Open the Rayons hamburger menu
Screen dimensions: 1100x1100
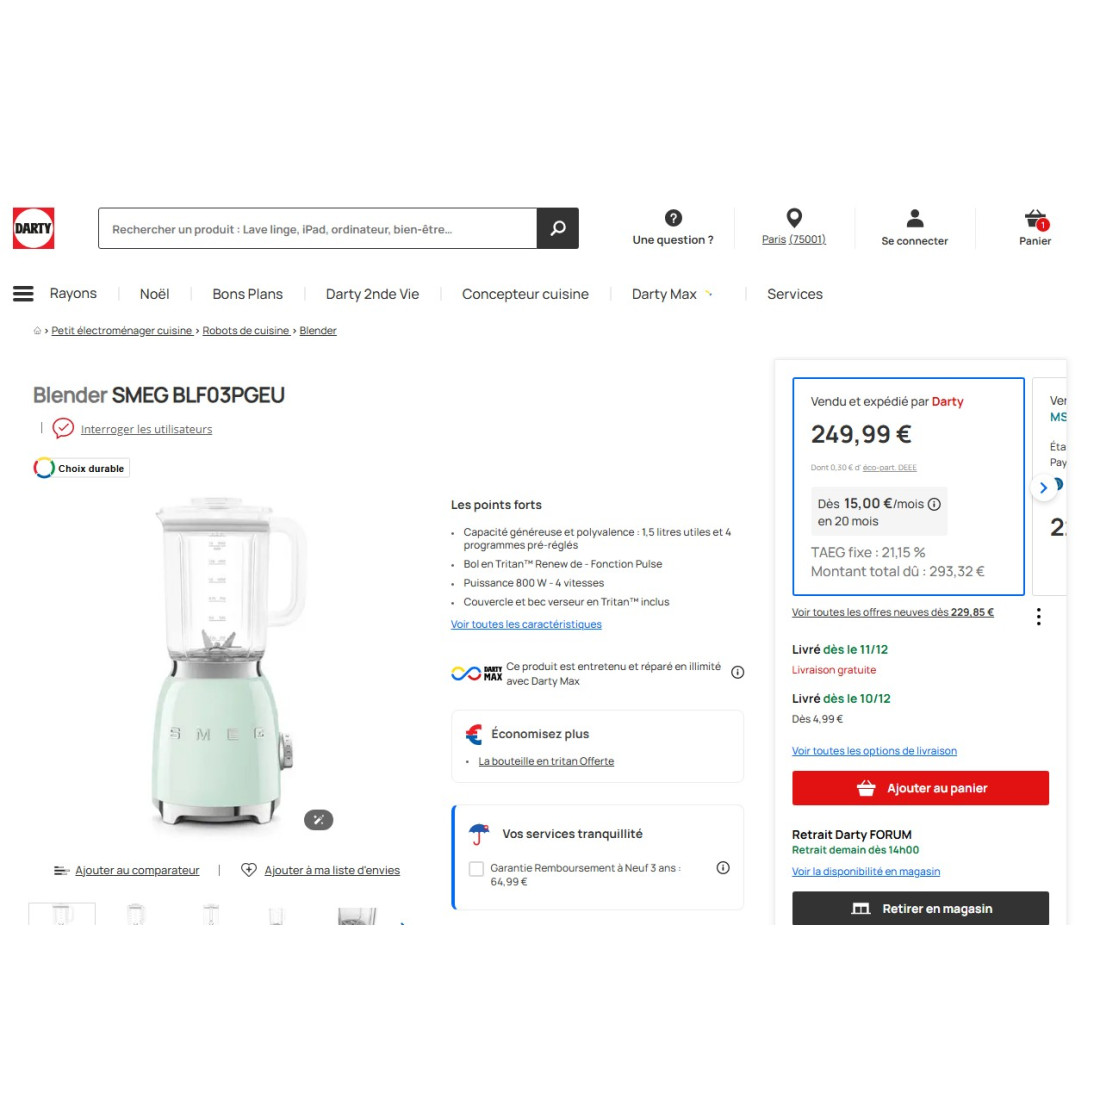23,294
